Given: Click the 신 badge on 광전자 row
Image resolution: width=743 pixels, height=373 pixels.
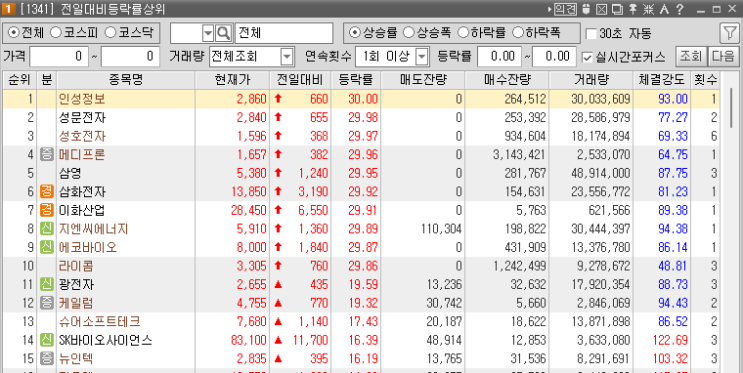Looking at the screenshot, I should click(46, 284).
